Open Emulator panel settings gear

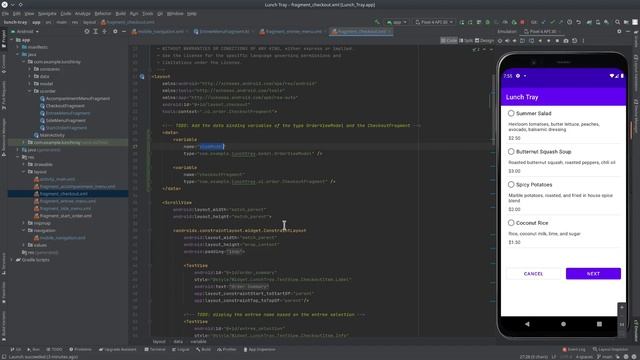pyautogui.click(x=619, y=31)
